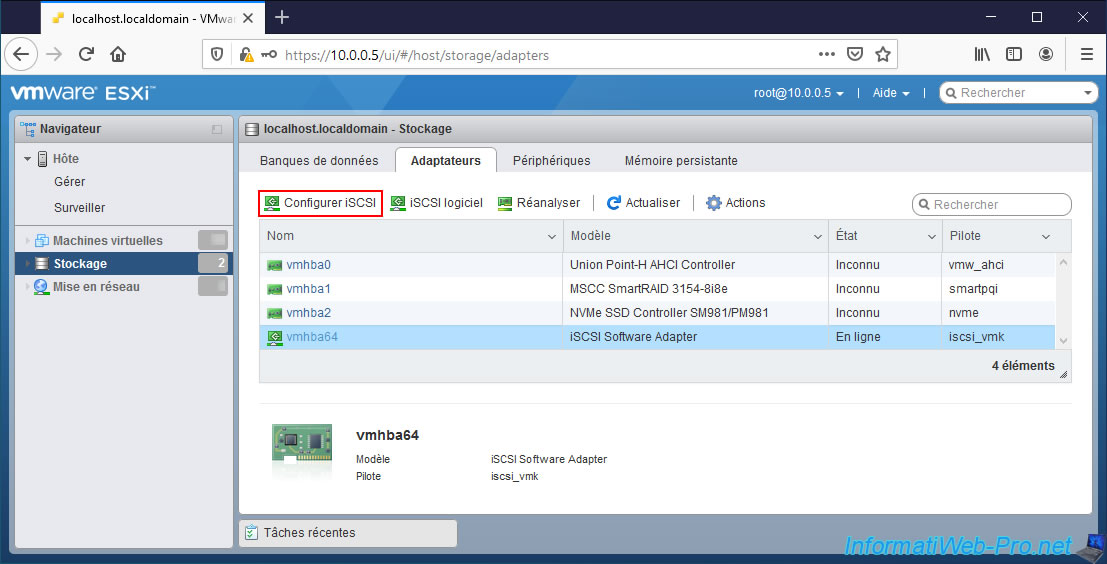1107x564 pixels.
Task: Open the État column dropdown arrow
Action: pos(932,237)
